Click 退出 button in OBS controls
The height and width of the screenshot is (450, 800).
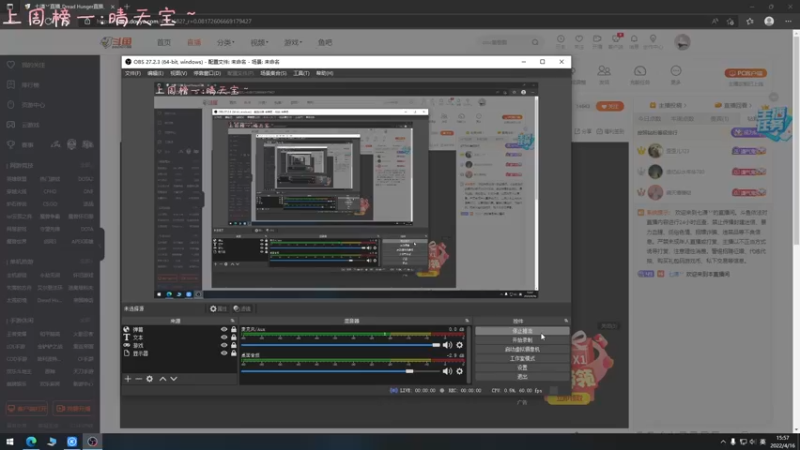(x=522, y=377)
